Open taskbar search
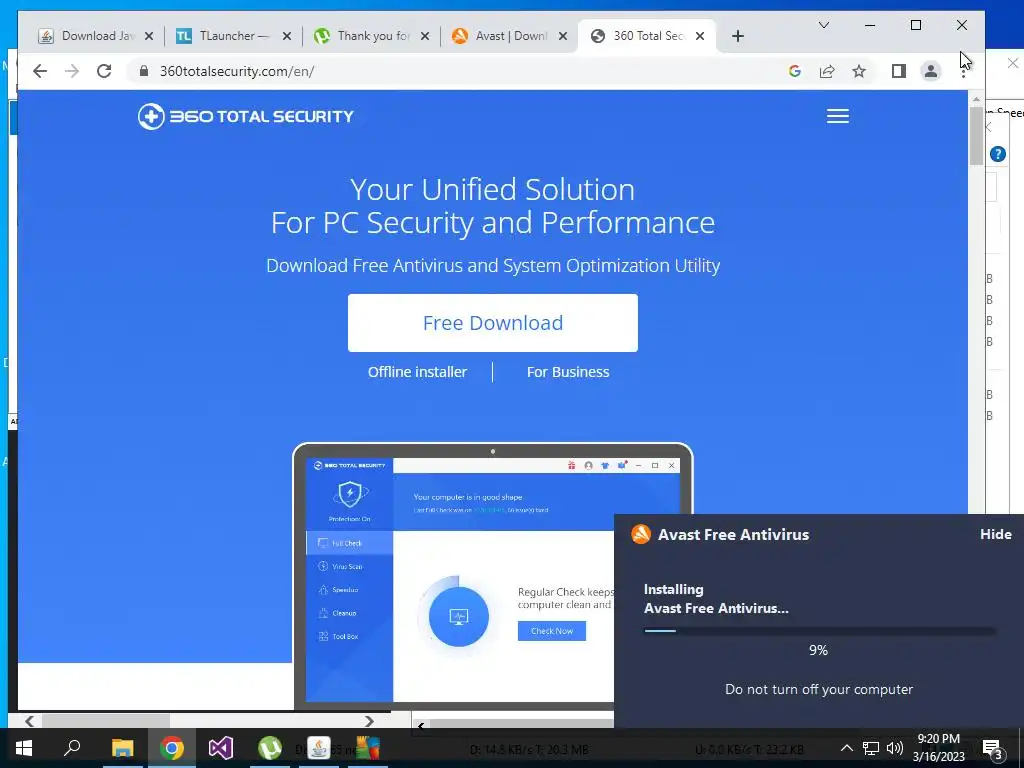 (x=72, y=748)
